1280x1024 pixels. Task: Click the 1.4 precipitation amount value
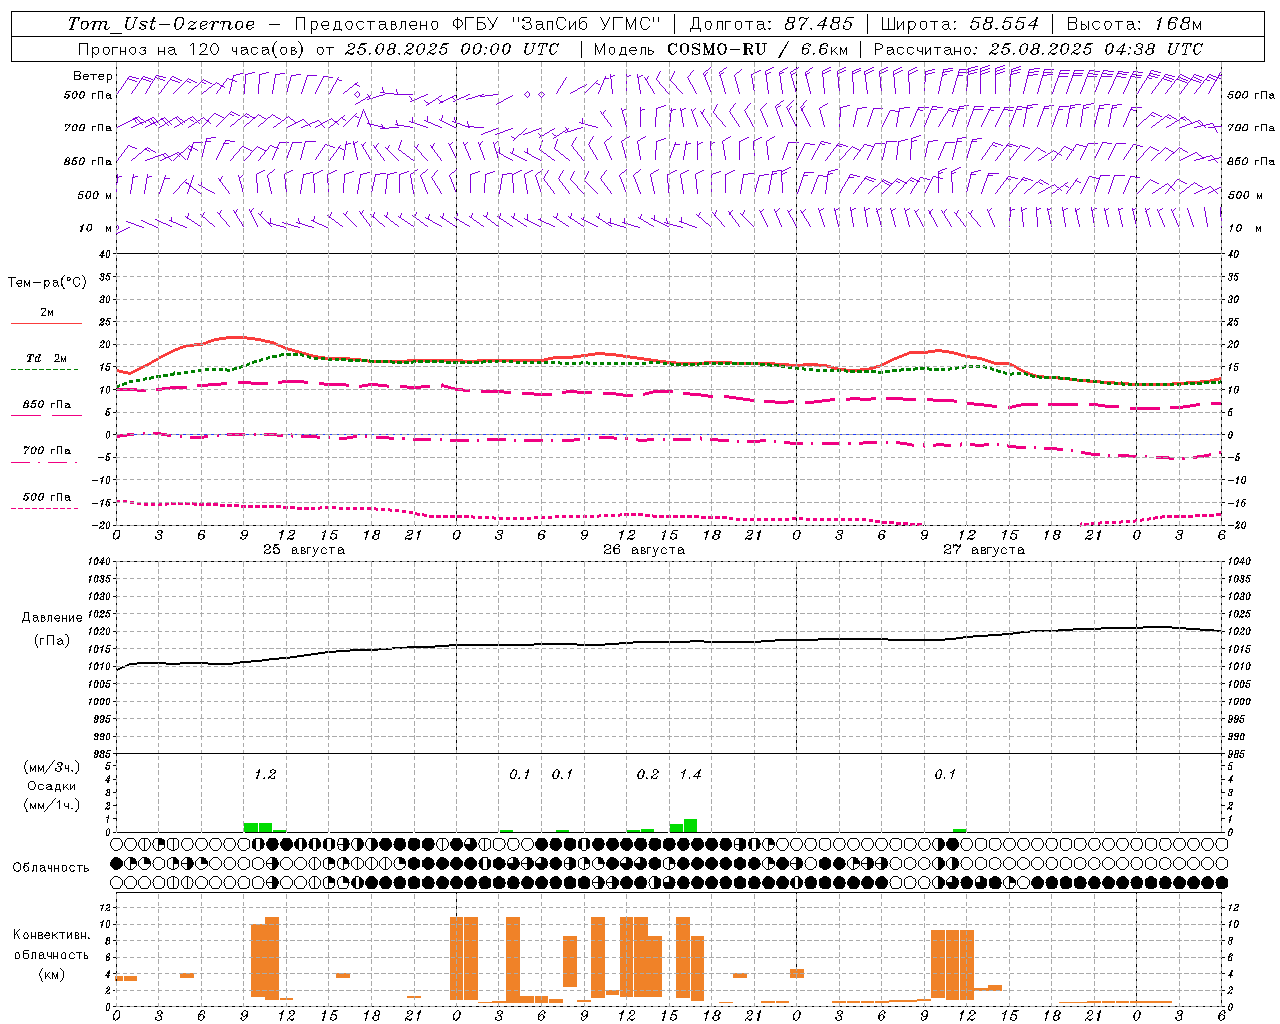click(x=690, y=774)
